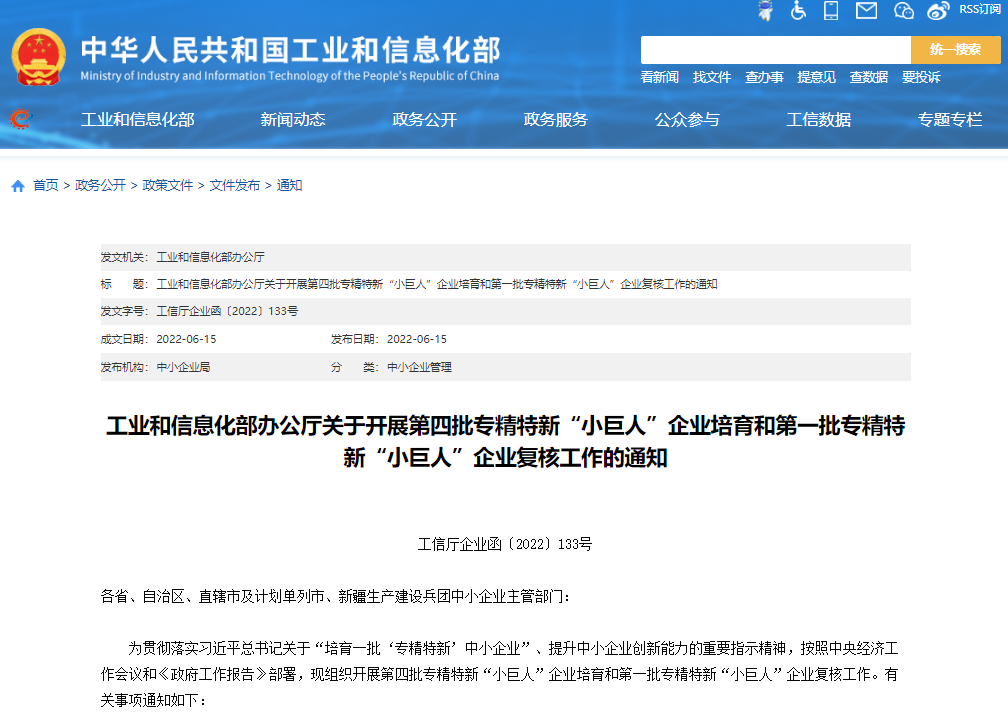
Task: Click the 统一搜索 search button
Action: (x=956, y=48)
